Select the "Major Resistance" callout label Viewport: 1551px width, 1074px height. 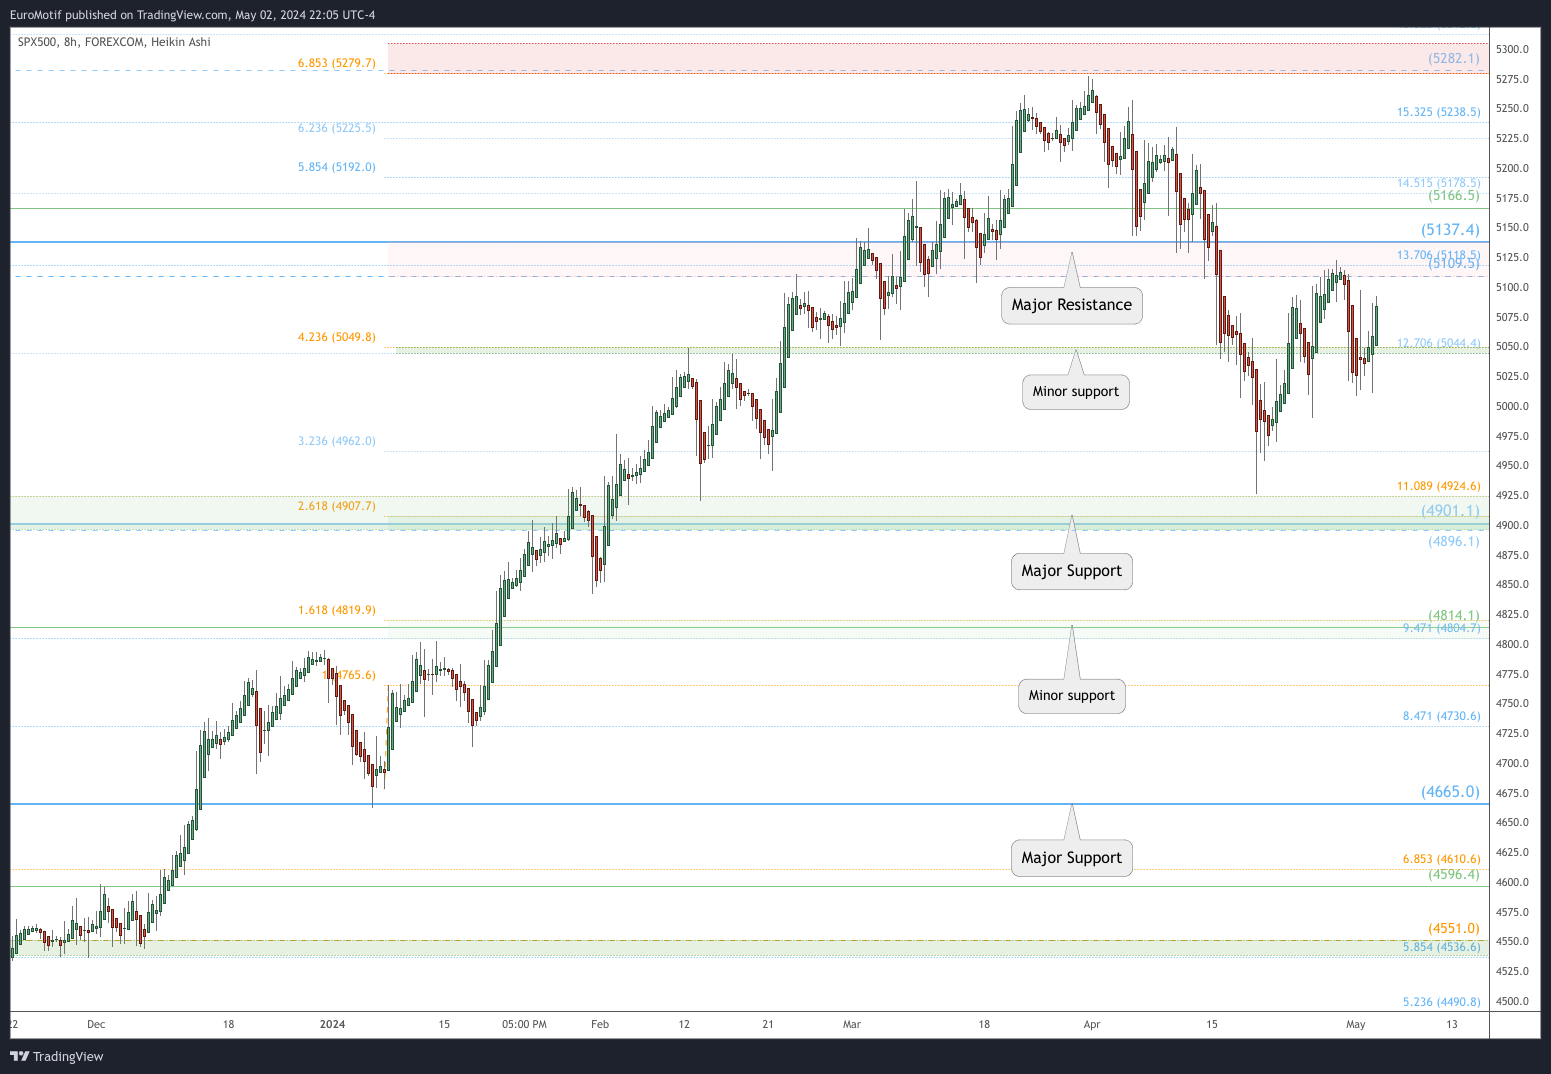point(1072,305)
